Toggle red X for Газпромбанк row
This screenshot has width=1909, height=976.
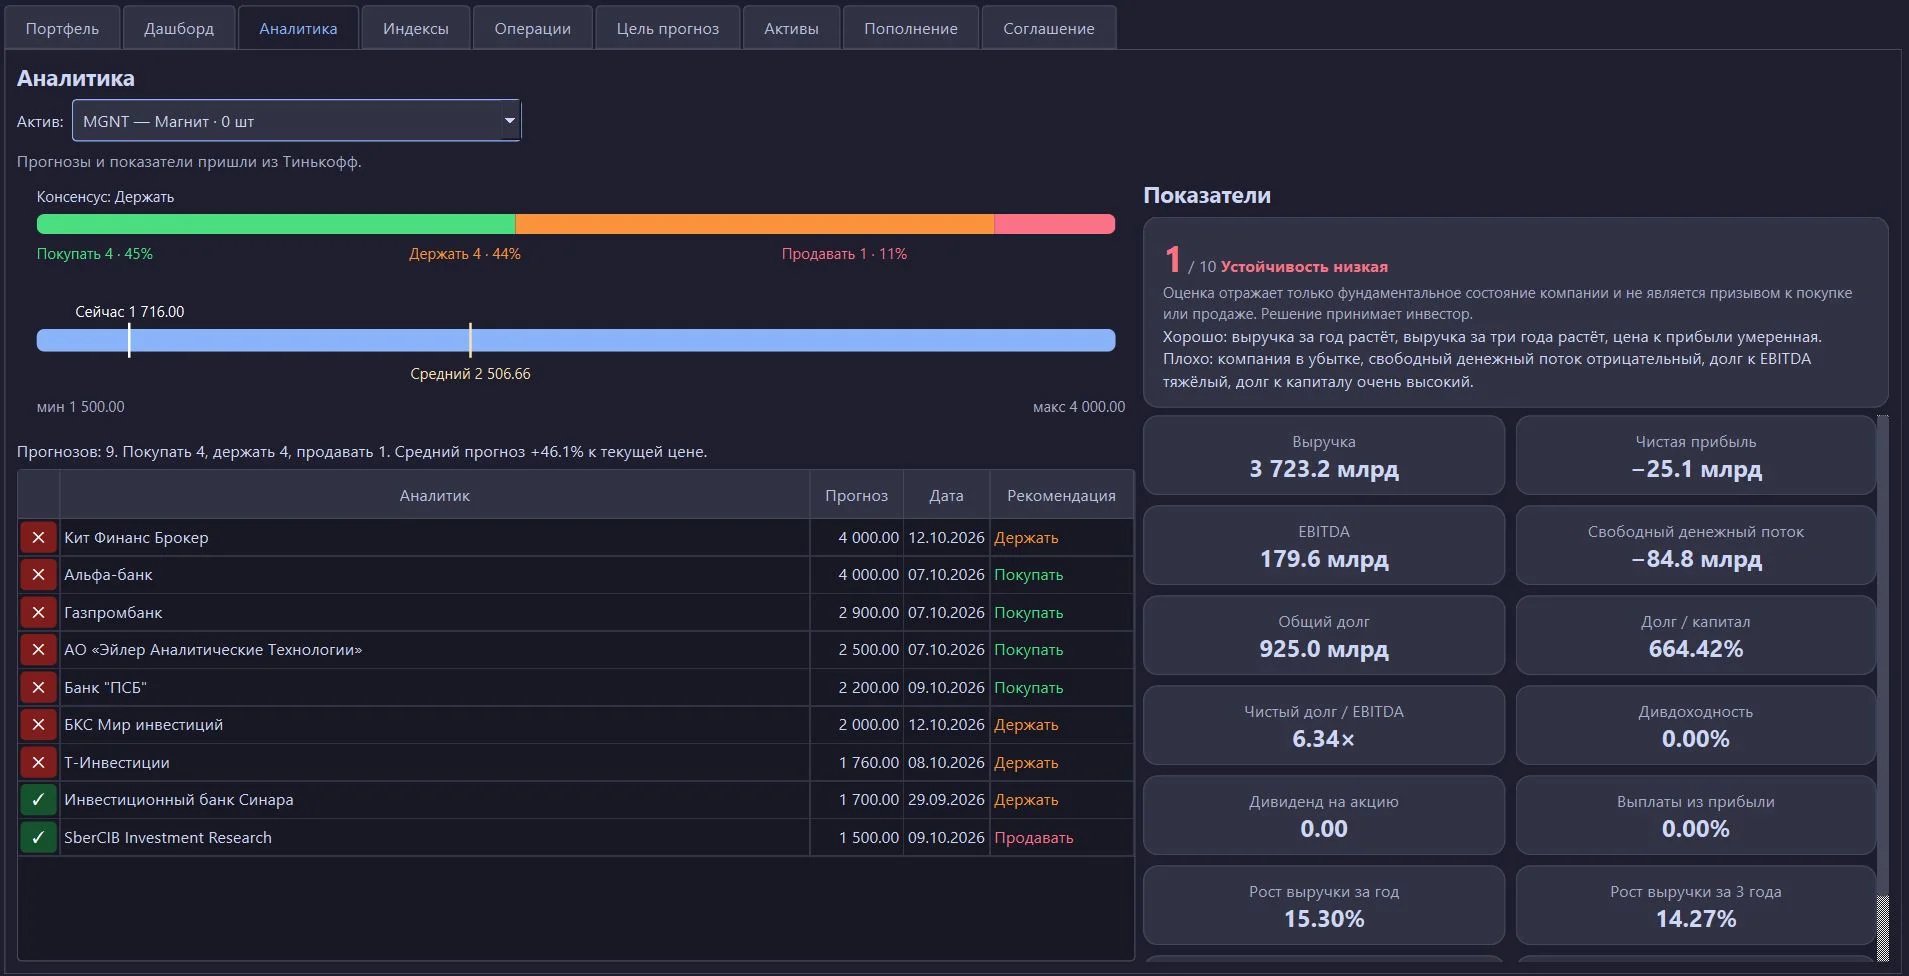click(38, 613)
